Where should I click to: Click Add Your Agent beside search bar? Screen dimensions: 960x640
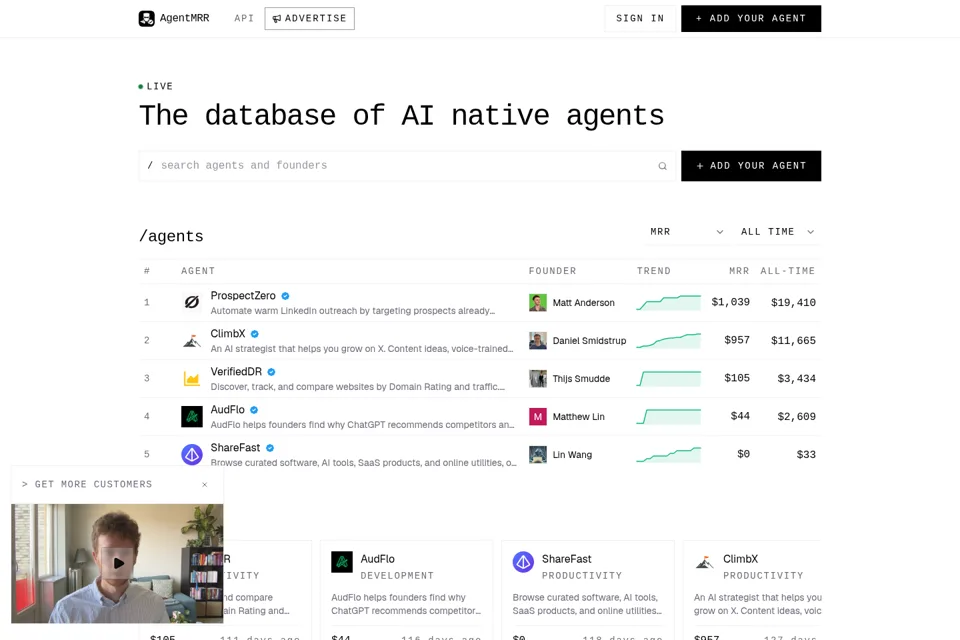[x=751, y=166]
